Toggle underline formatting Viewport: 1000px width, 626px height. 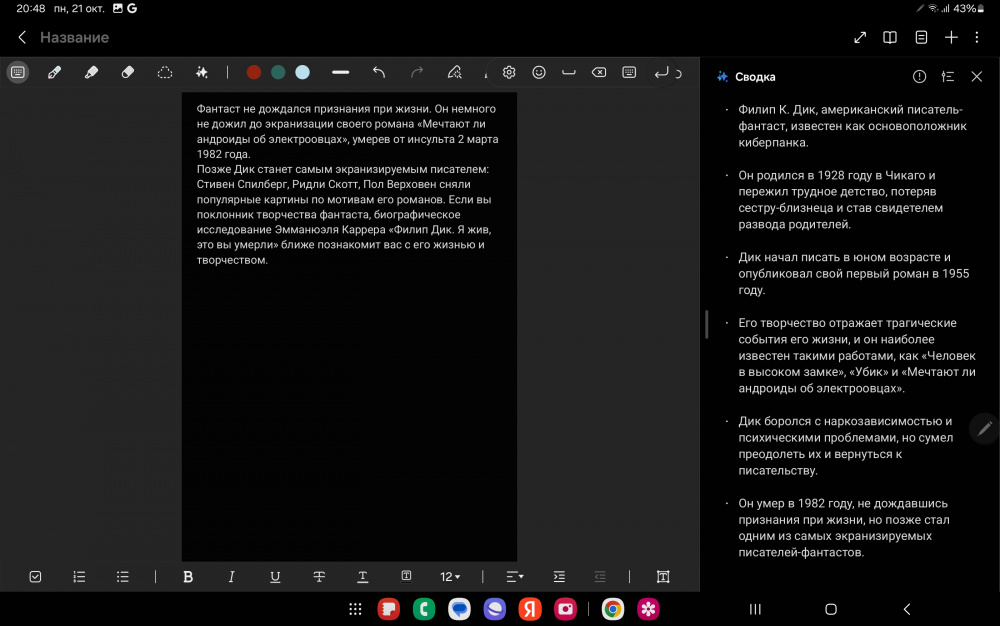coord(275,576)
